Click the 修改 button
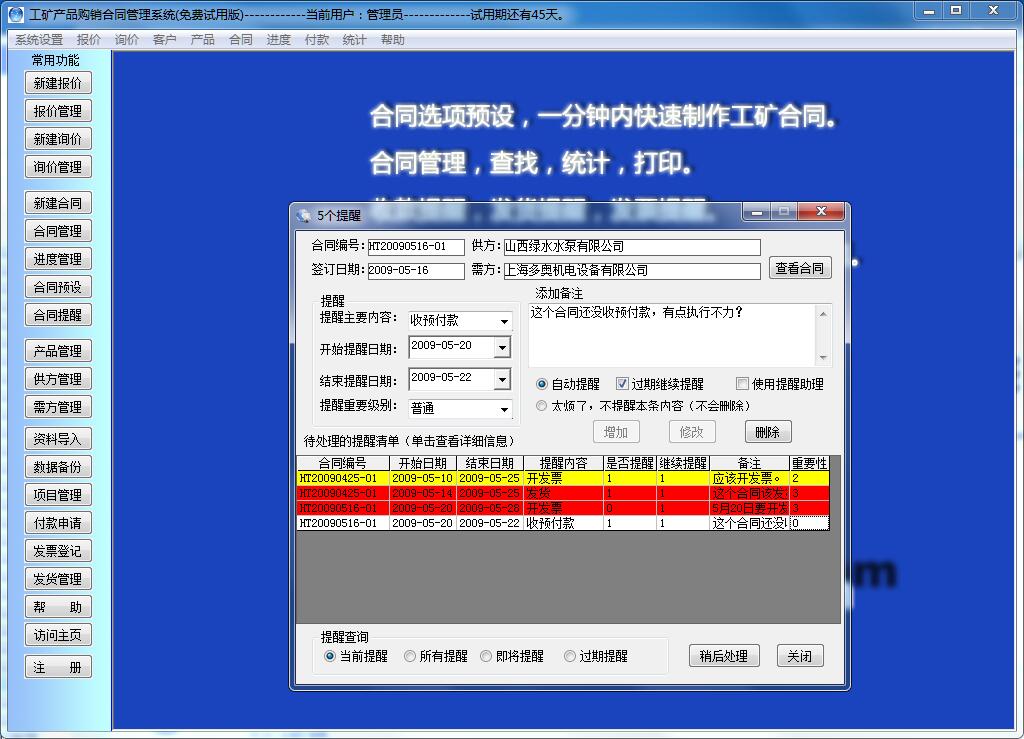The image size is (1024, 739). (692, 432)
